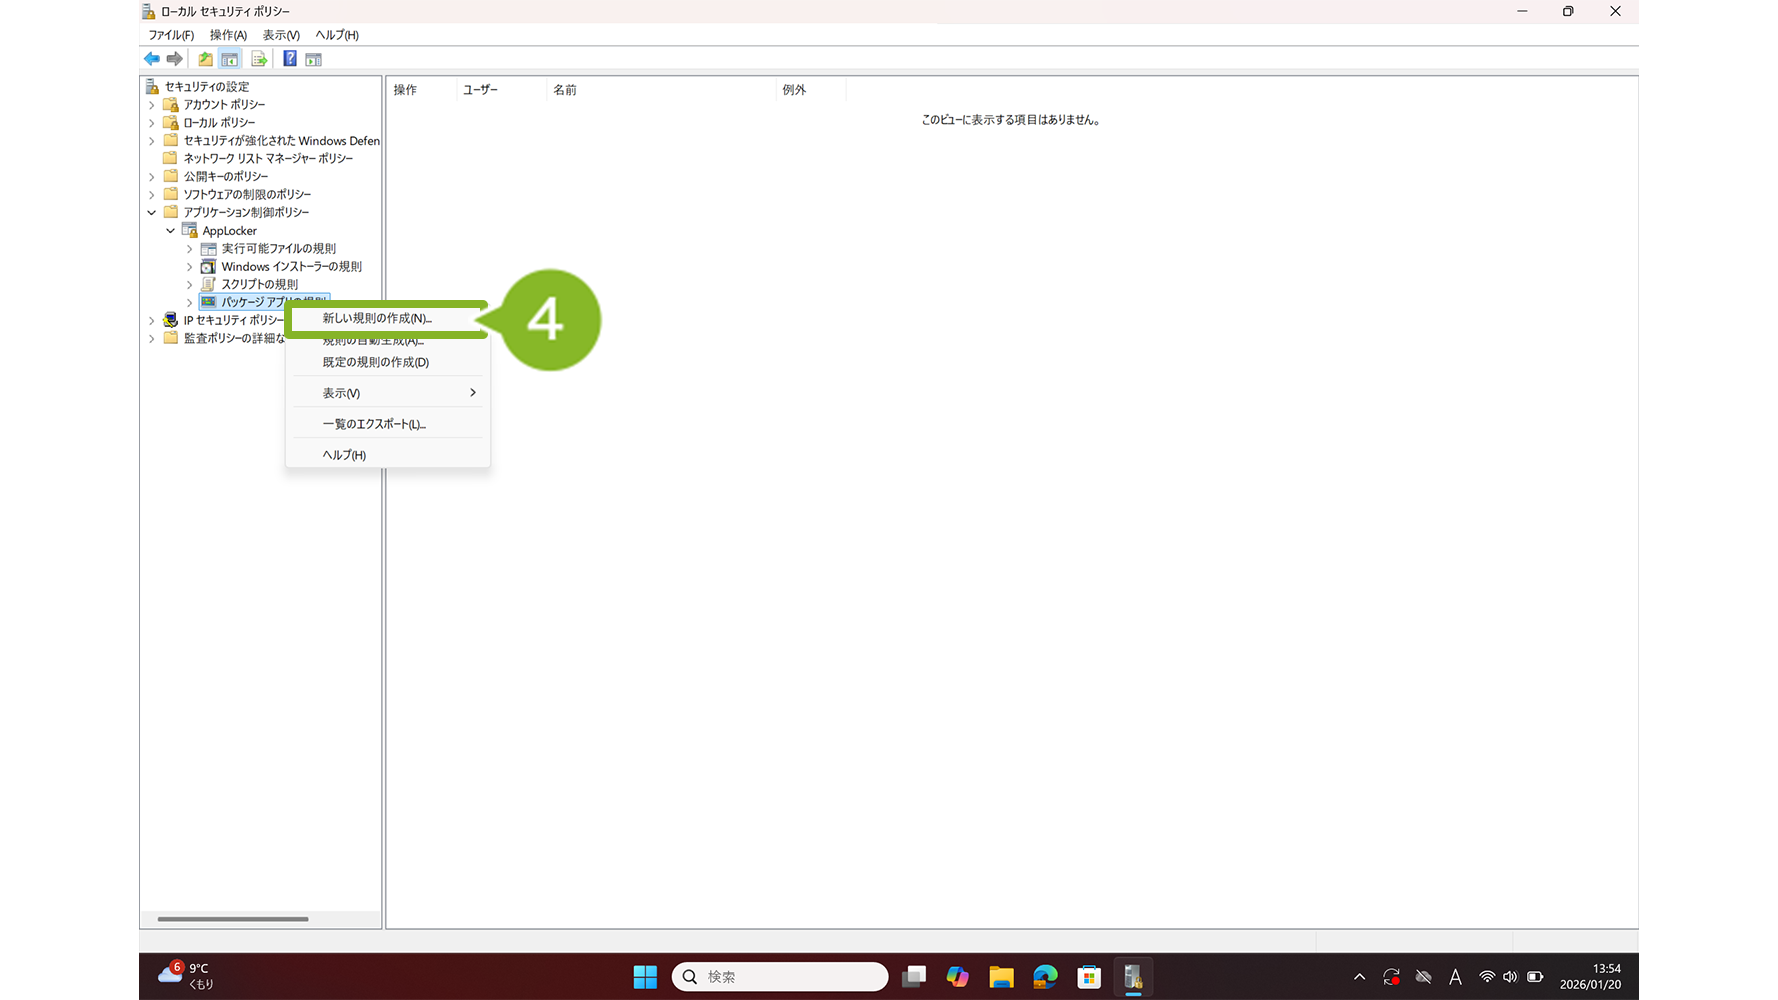Click the tree pane horizontal scrollbar
This screenshot has width=1778, height=1000.
[x=233, y=918]
